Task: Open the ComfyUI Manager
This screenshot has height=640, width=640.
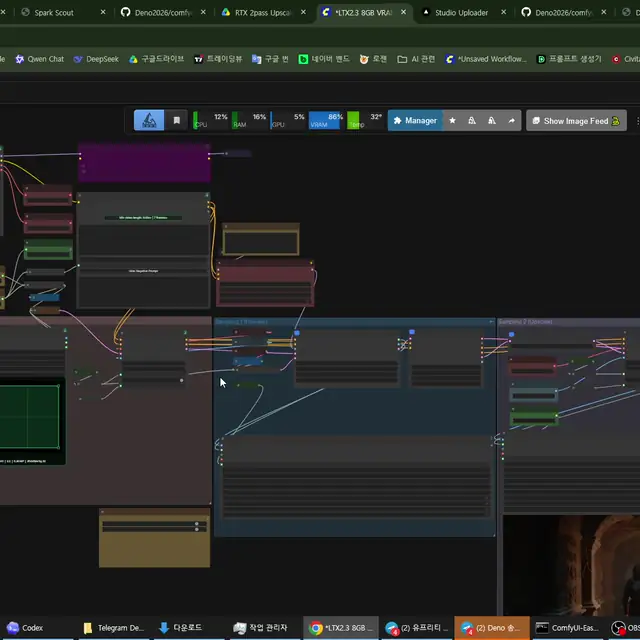Action: click(415, 121)
